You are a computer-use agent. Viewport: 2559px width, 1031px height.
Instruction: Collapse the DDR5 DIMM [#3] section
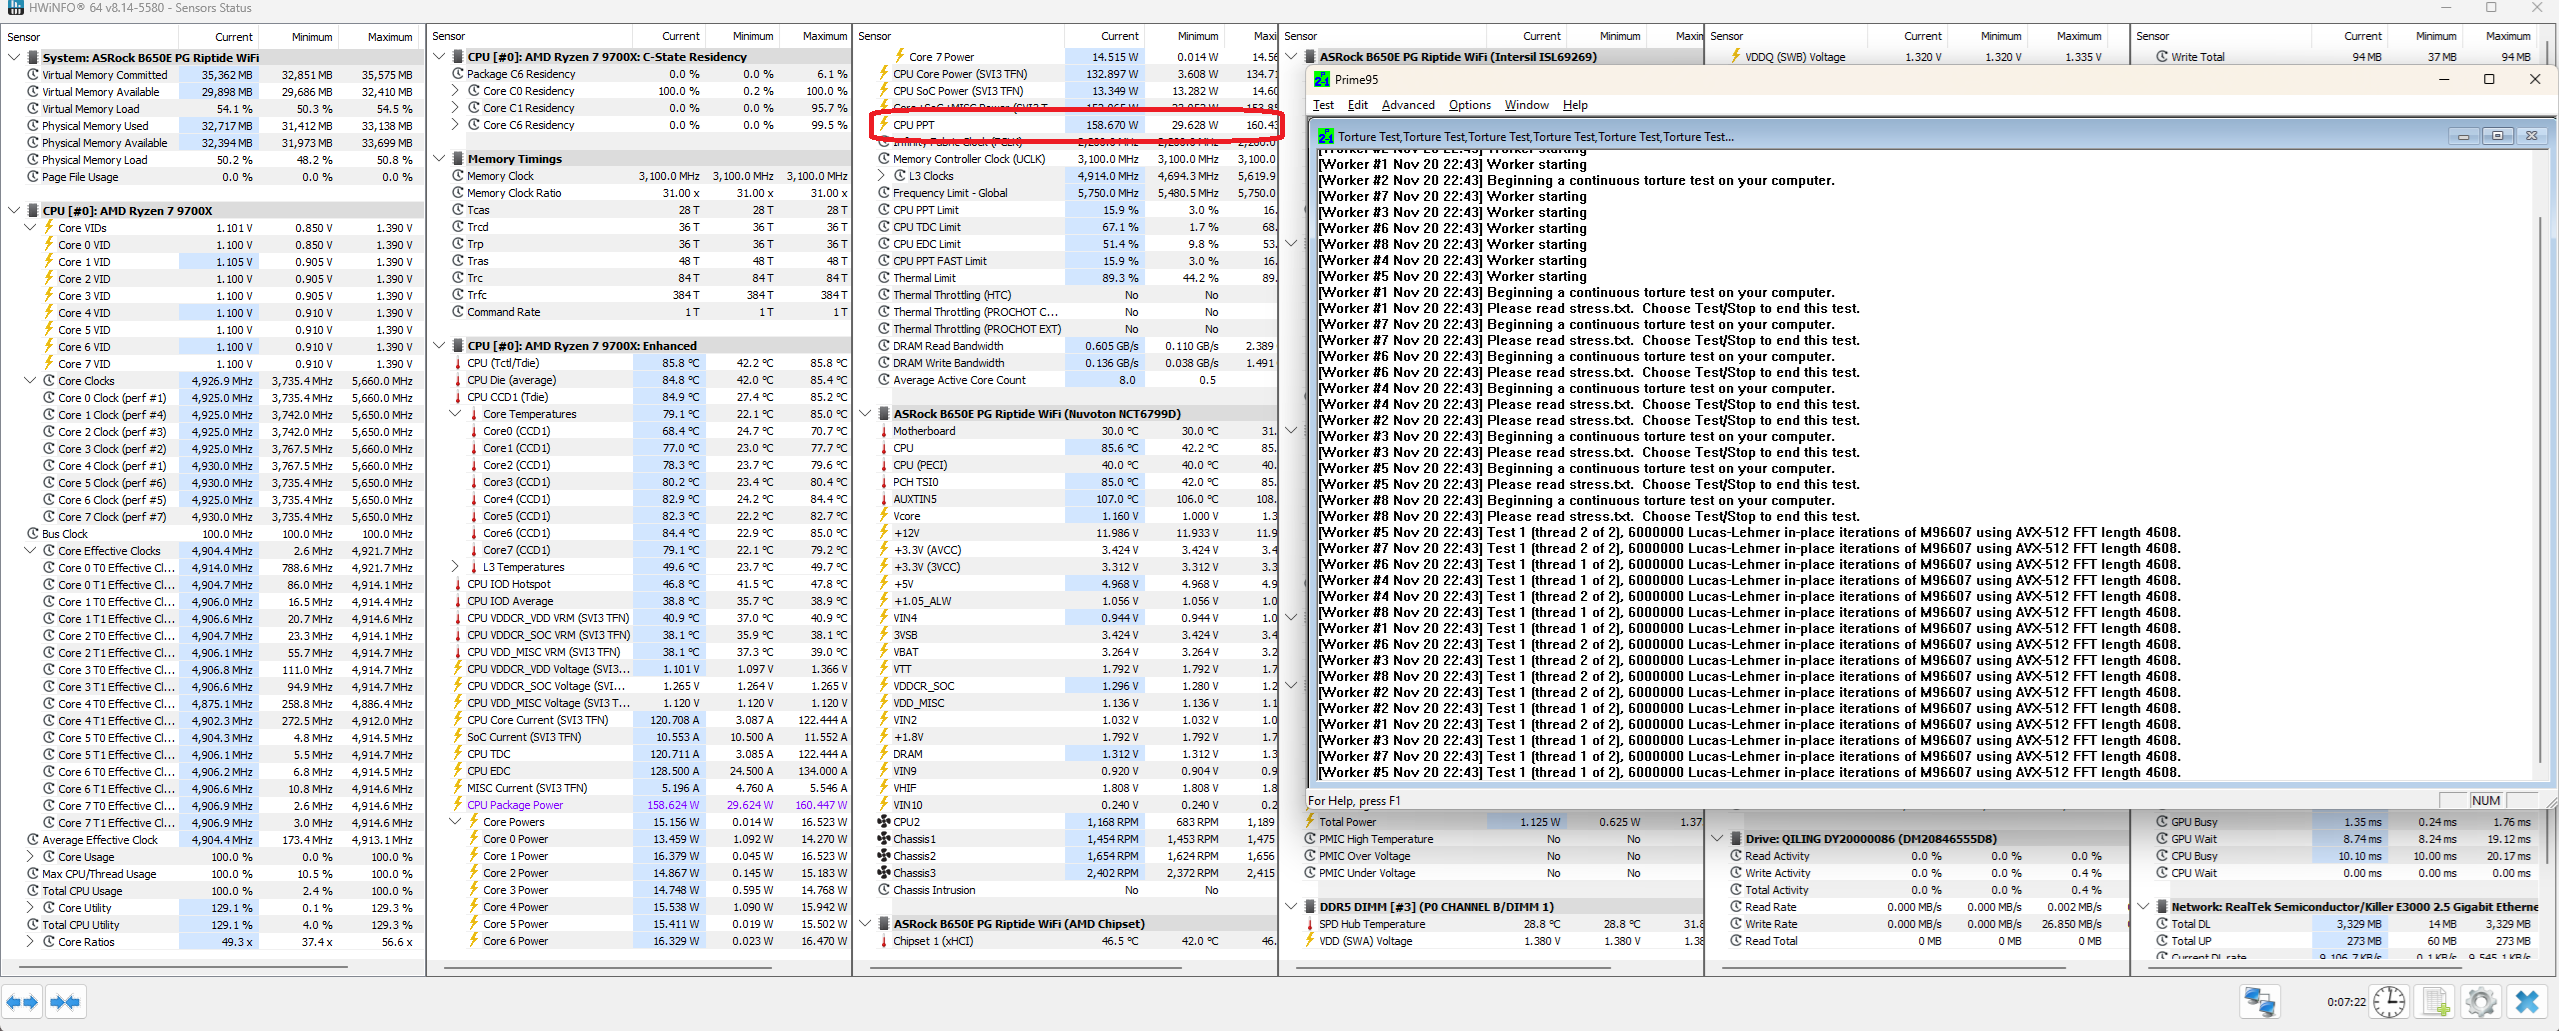[1291, 907]
